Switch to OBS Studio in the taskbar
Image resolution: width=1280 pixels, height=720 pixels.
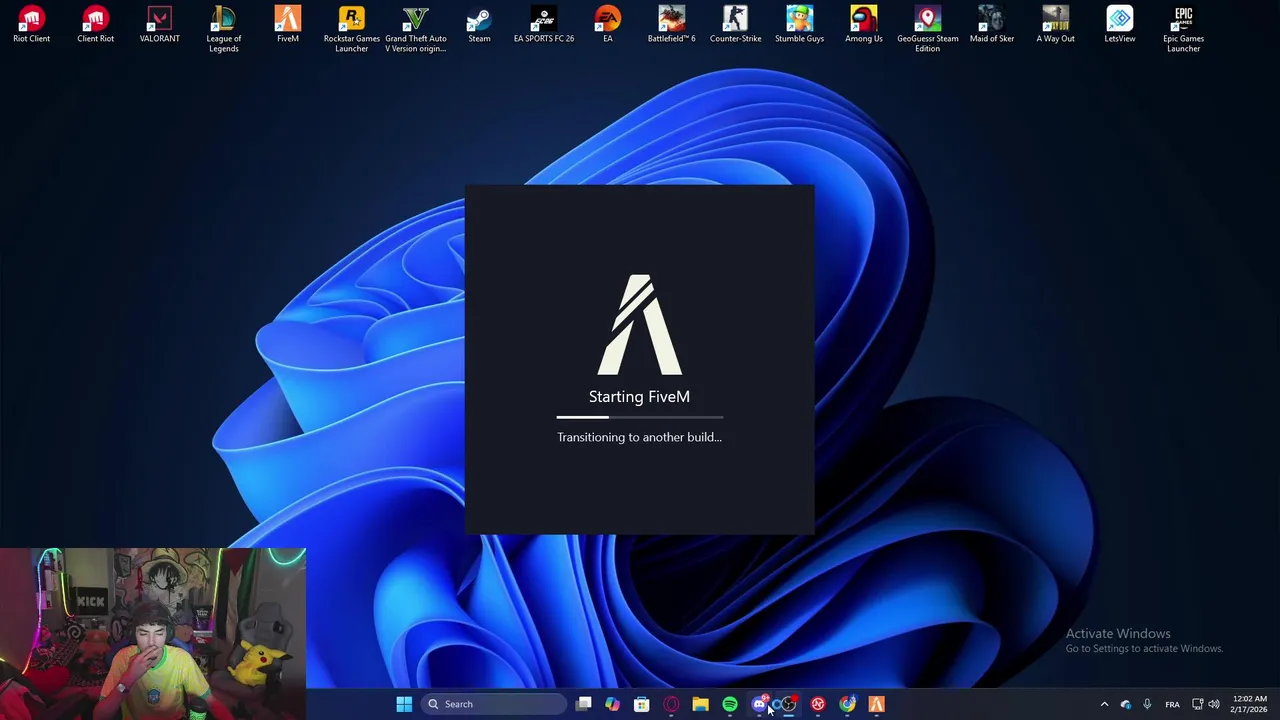[x=788, y=704]
